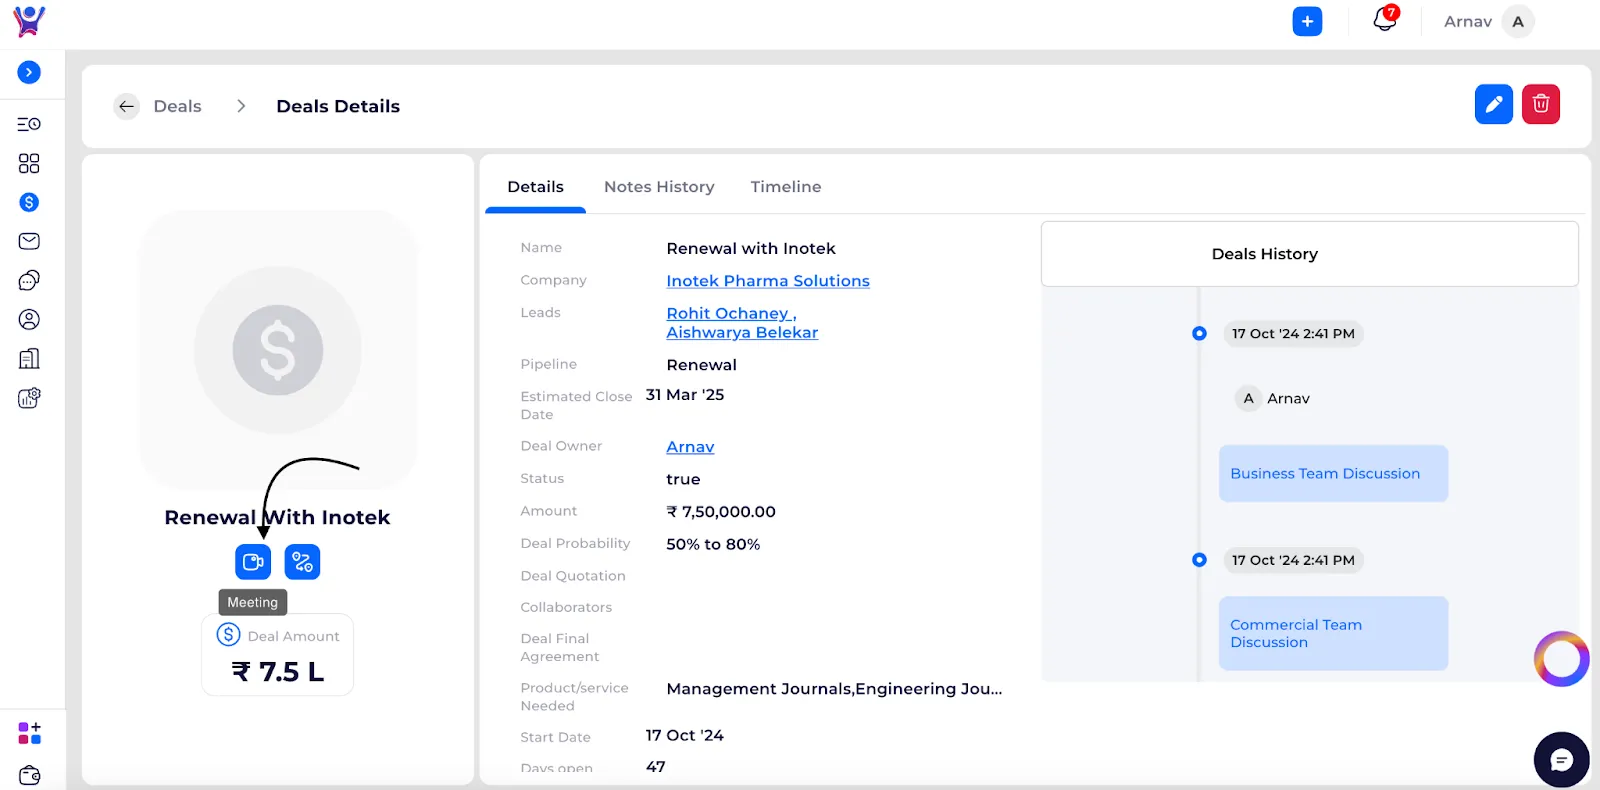
Task: Open the Aishwarya Belekar lead link
Action: tap(742, 333)
